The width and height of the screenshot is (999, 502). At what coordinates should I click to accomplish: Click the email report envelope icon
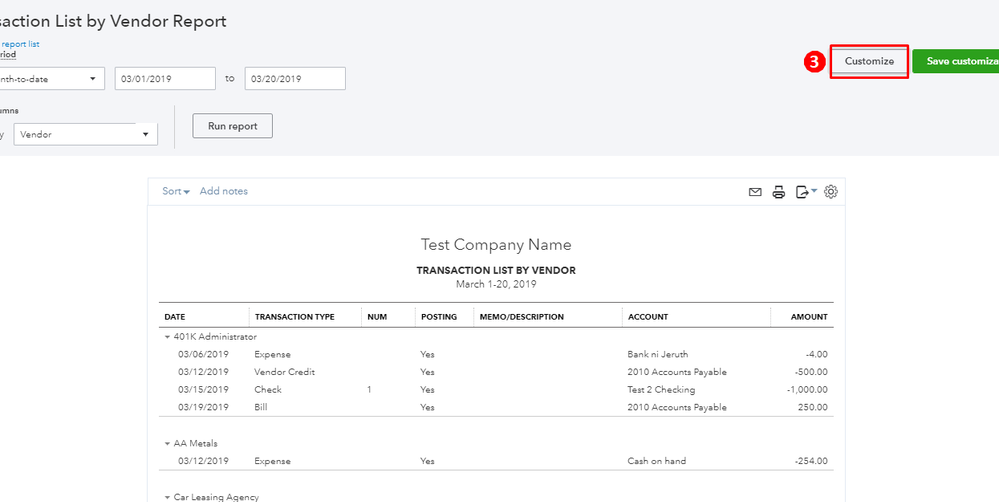pyautogui.click(x=756, y=192)
